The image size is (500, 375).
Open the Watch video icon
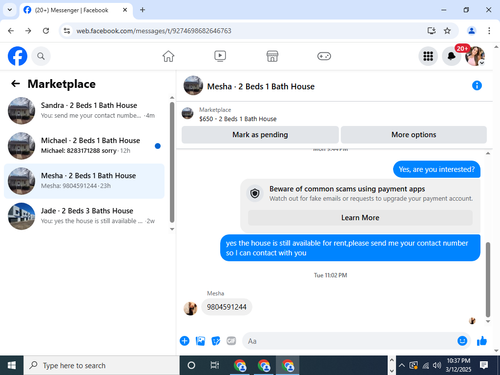(x=220, y=56)
